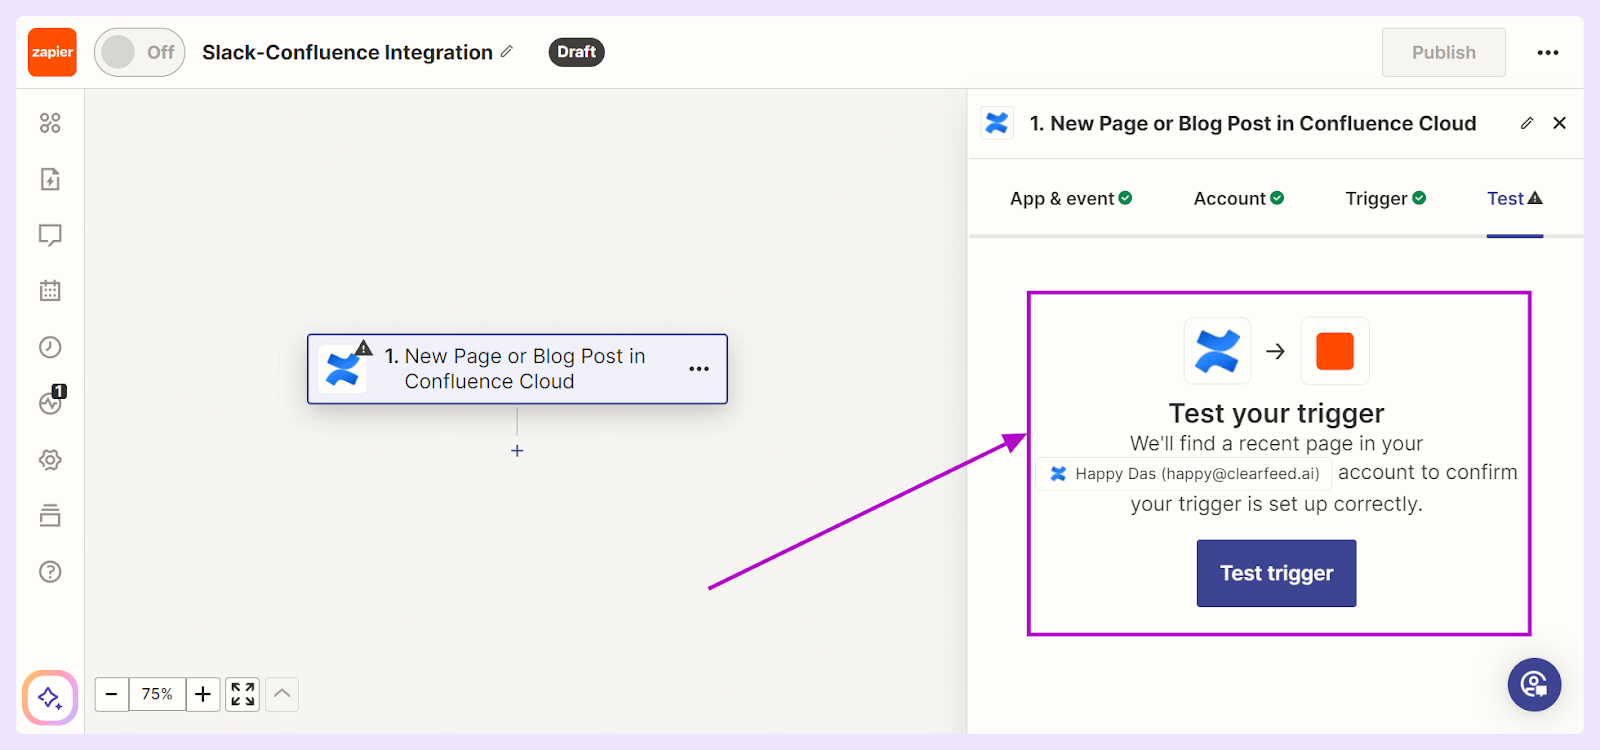Image resolution: width=1600 pixels, height=750 pixels.
Task: Zoom in the canvas with plus button
Action: [x=203, y=694]
